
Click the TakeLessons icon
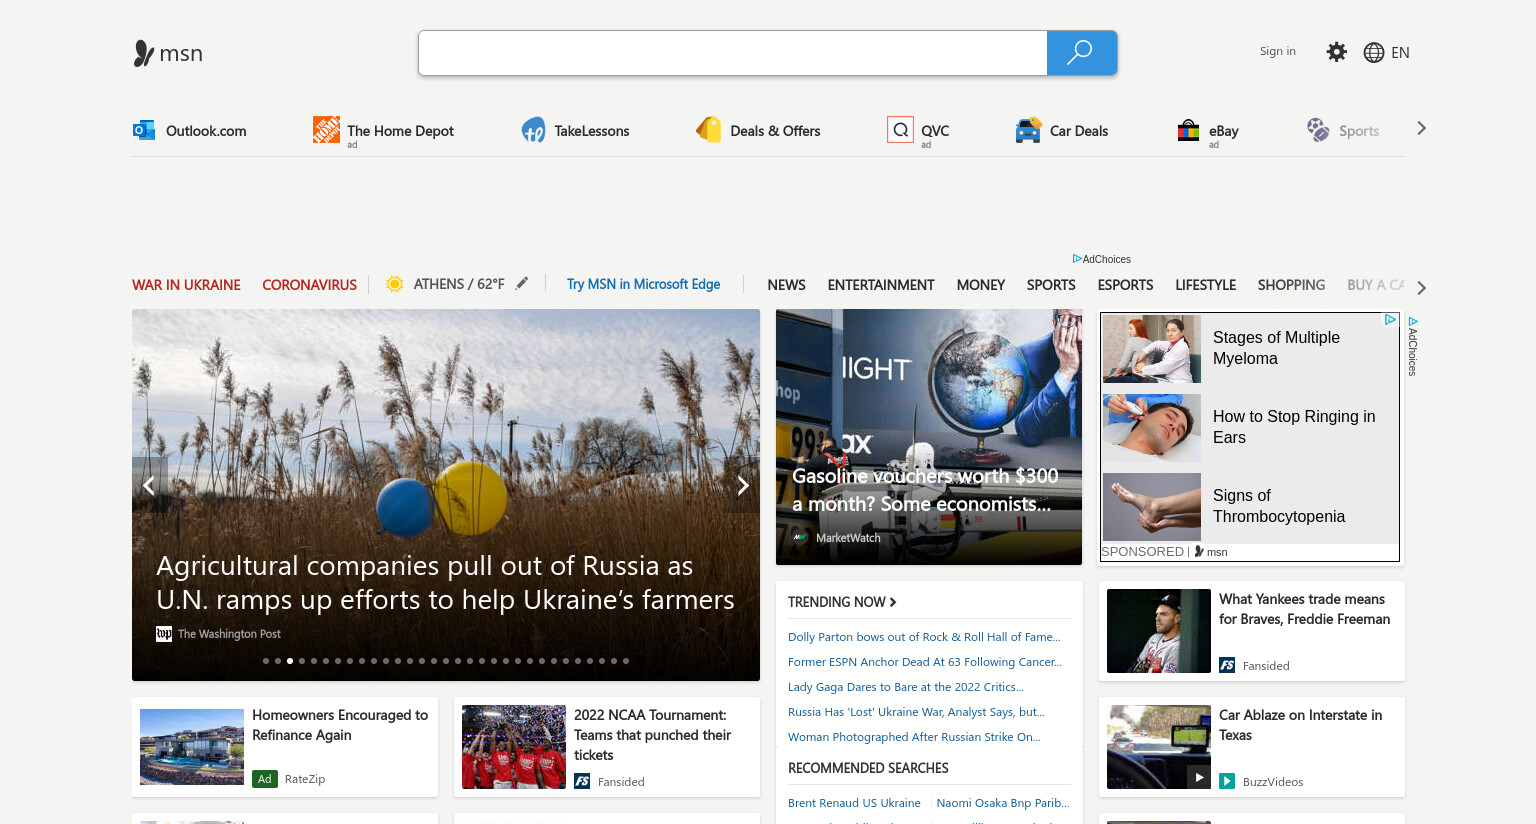pyautogui.click(x=533, y=130)
